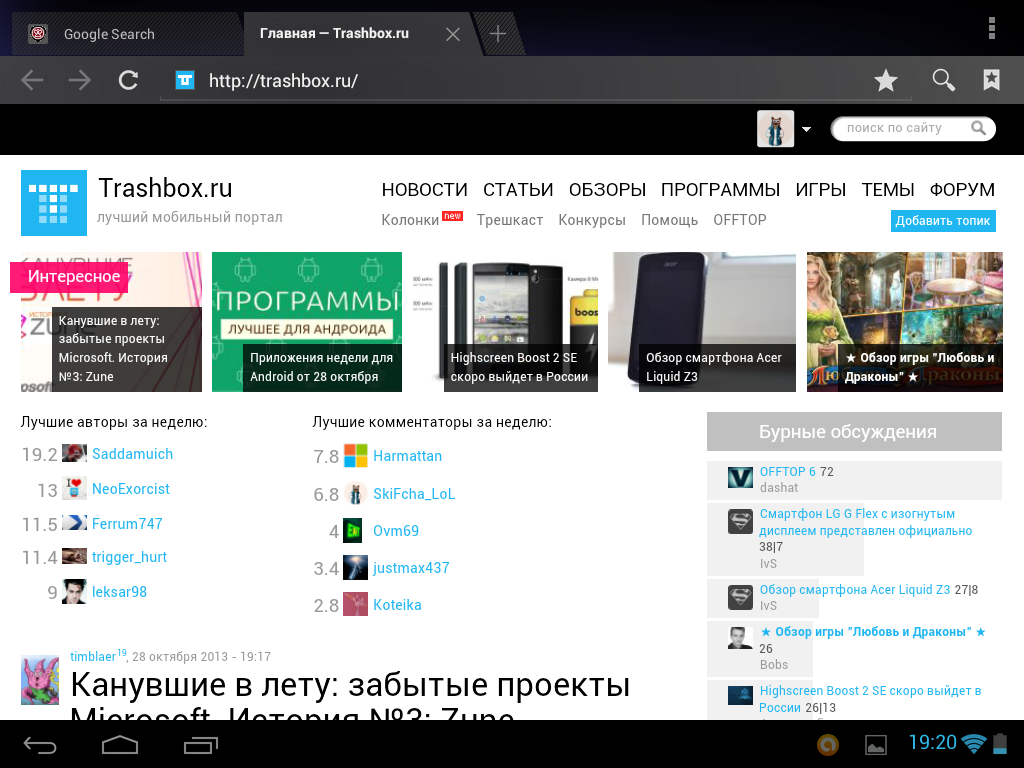Open the OFFTOP 6 discussion
Screen dimensions: 1024x768
tap(788, 472)
